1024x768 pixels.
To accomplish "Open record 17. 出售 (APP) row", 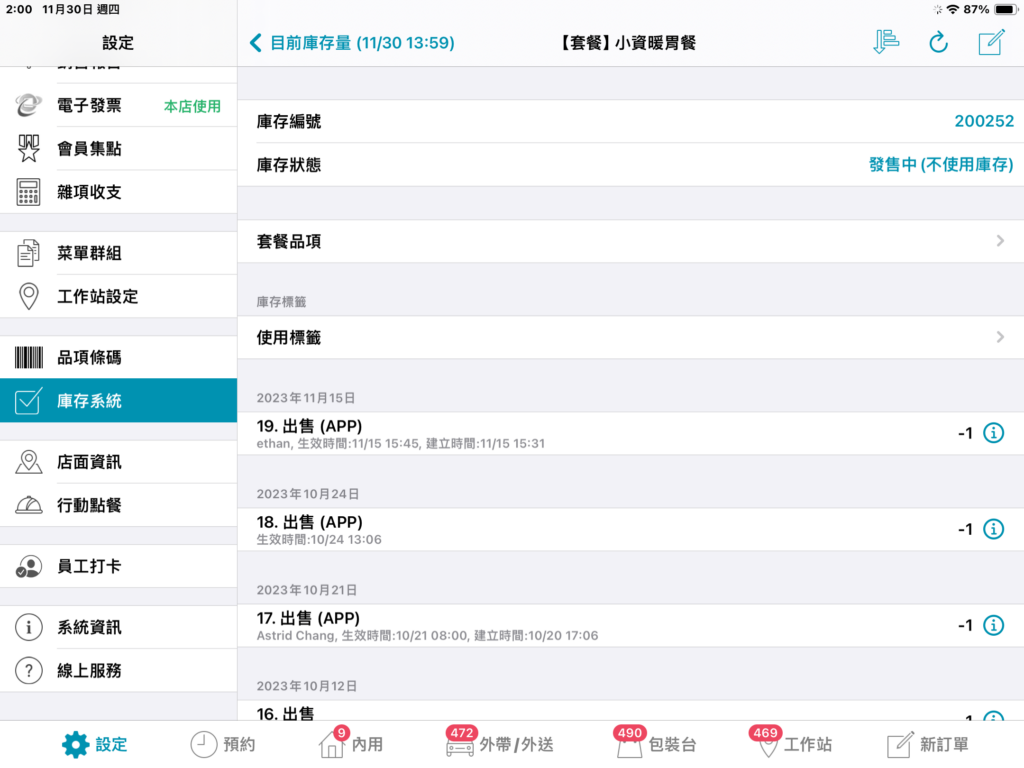I will coord(631,625).
